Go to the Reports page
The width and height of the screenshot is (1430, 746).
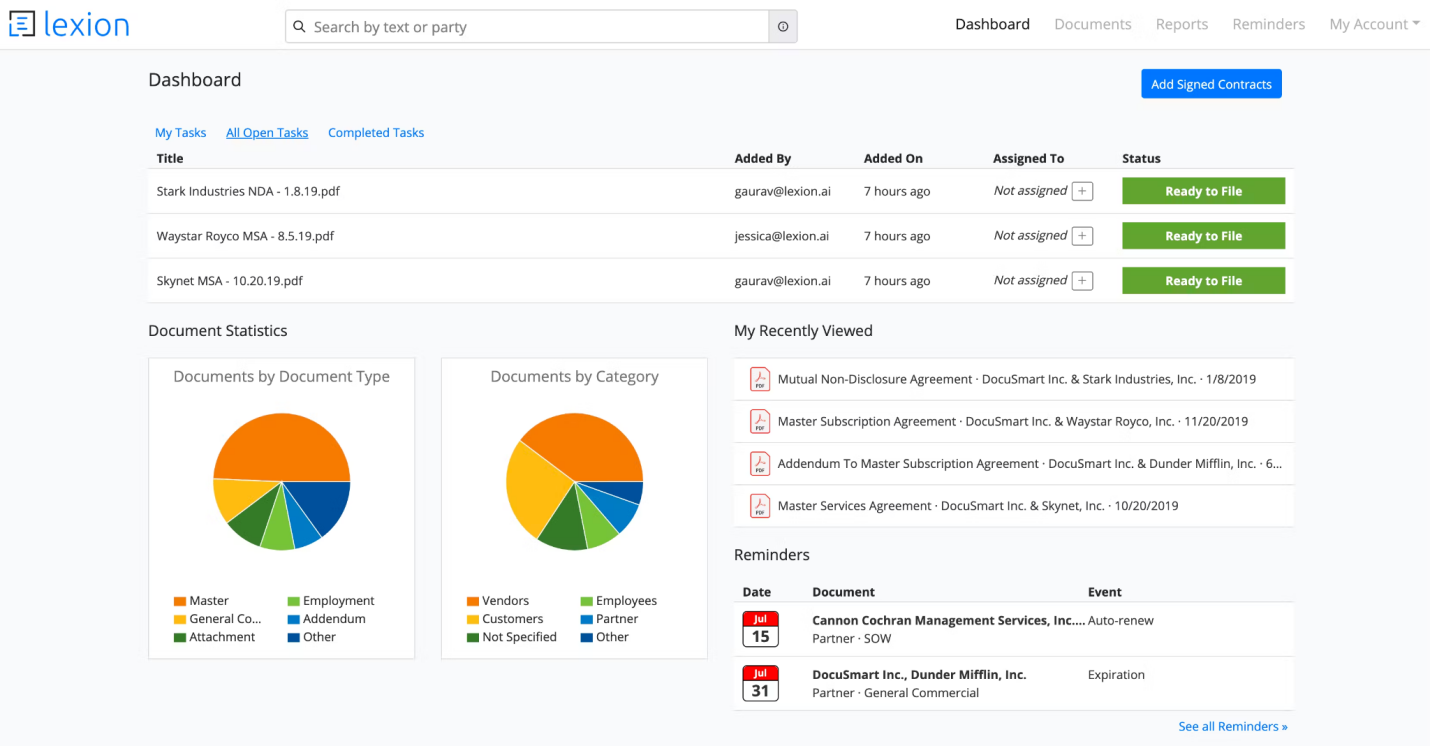[x=1181, y=25]
